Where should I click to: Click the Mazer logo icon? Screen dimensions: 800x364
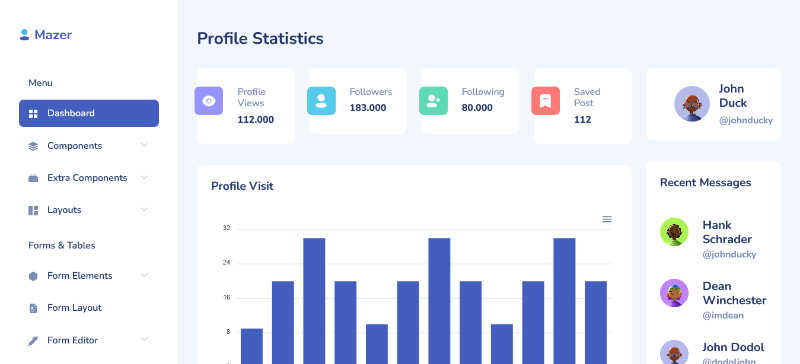24,35
